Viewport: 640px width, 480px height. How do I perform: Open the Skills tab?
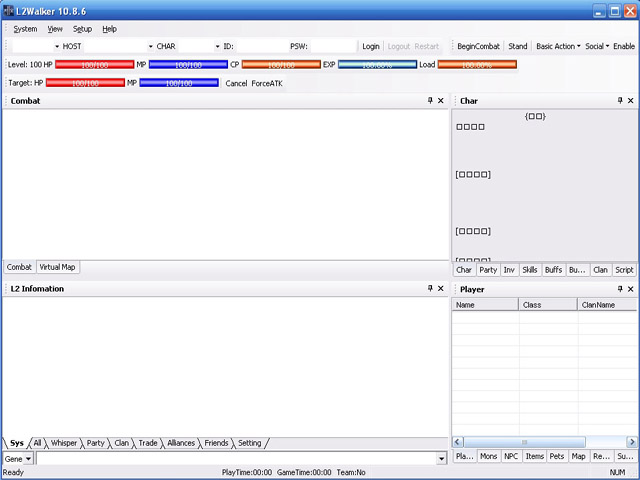530,270
